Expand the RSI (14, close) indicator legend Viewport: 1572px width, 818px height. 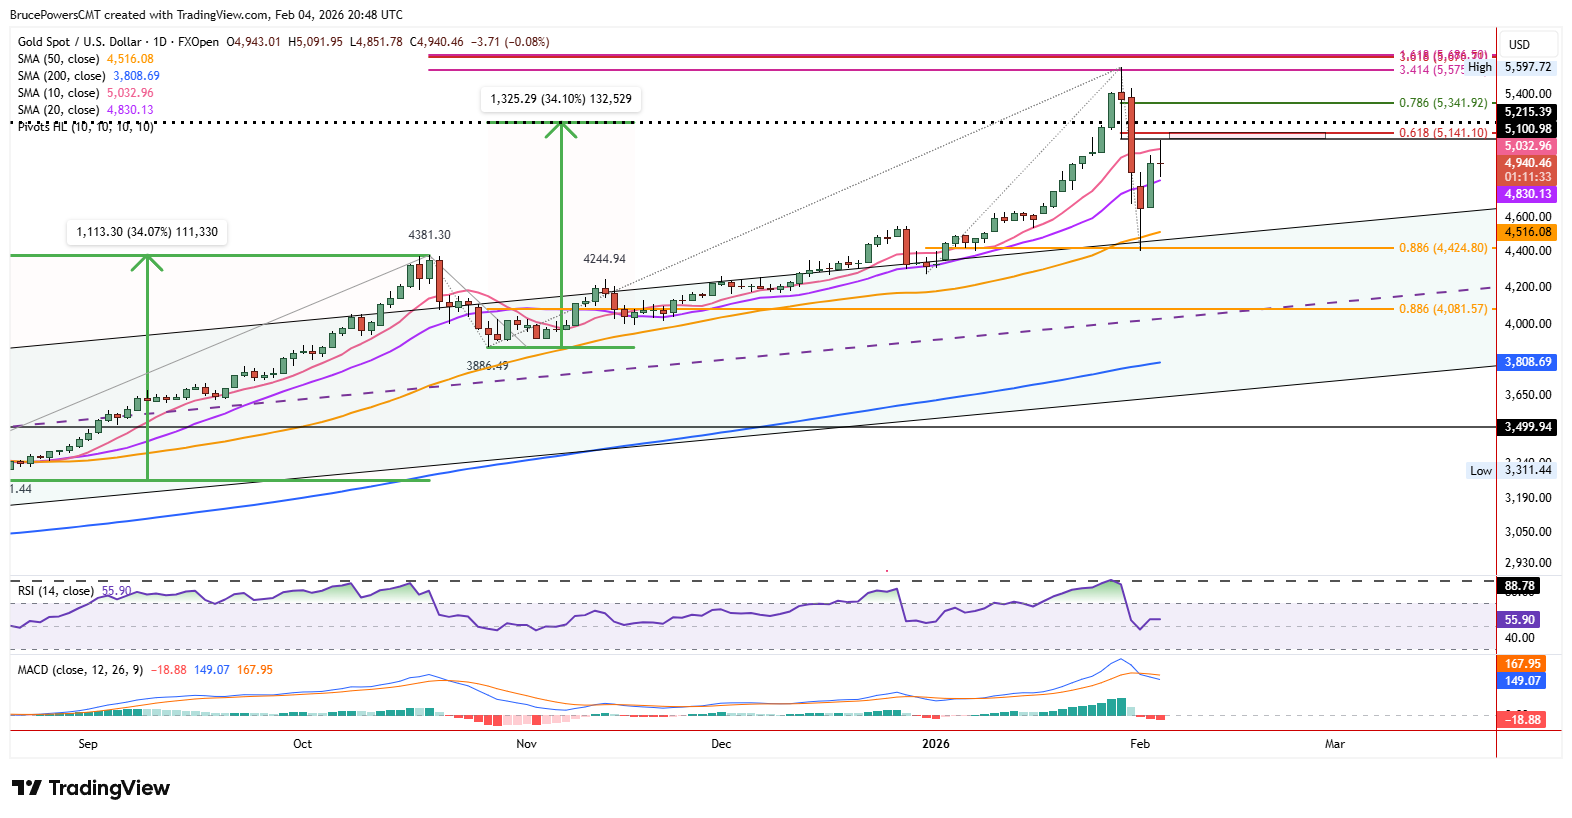point(56,591)
